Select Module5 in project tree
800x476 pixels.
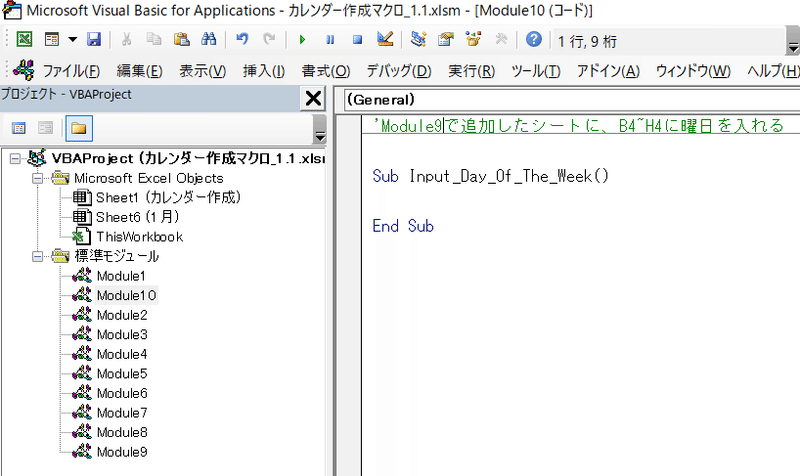coord(122,374)
